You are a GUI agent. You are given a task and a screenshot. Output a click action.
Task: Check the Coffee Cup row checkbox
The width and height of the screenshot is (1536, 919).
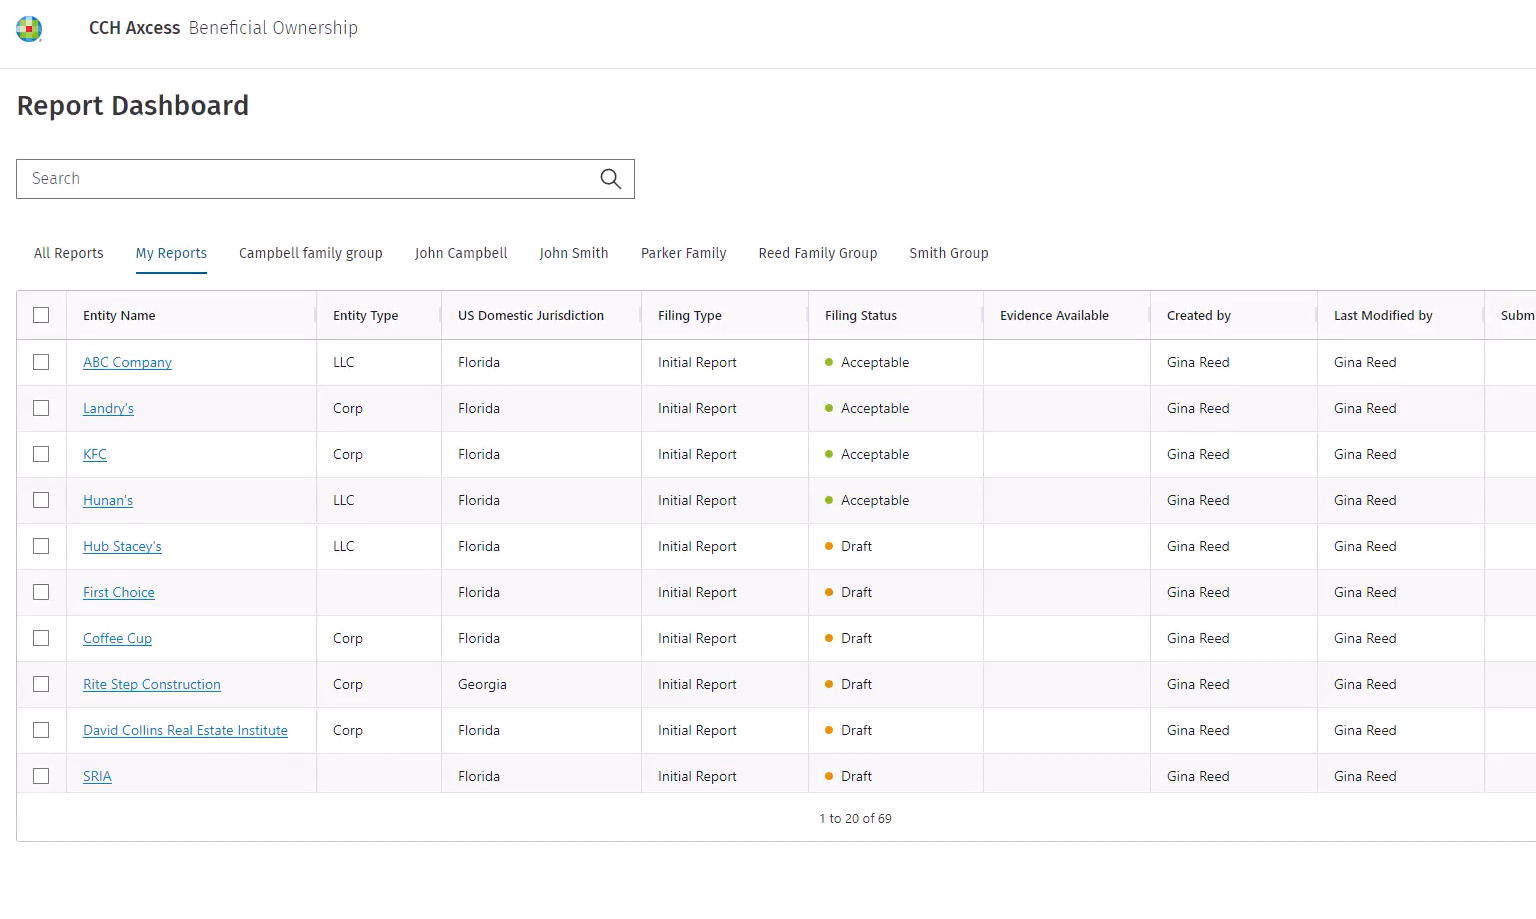coord(41,638)
